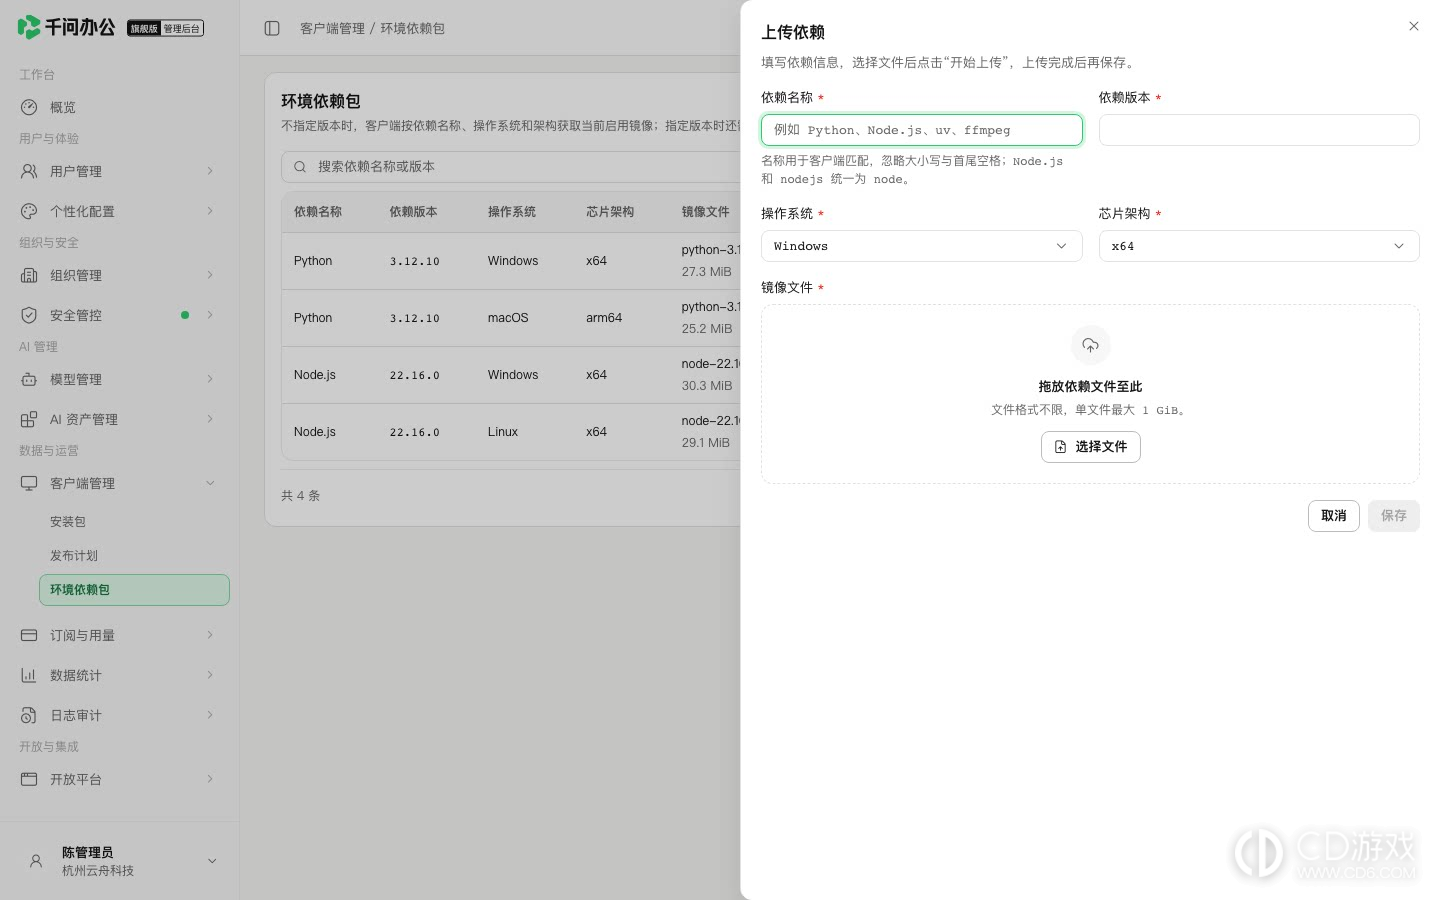This screenshot has height=900, width=1440.
Task: Click the 共 4 条 total count text
Action: 300,496
